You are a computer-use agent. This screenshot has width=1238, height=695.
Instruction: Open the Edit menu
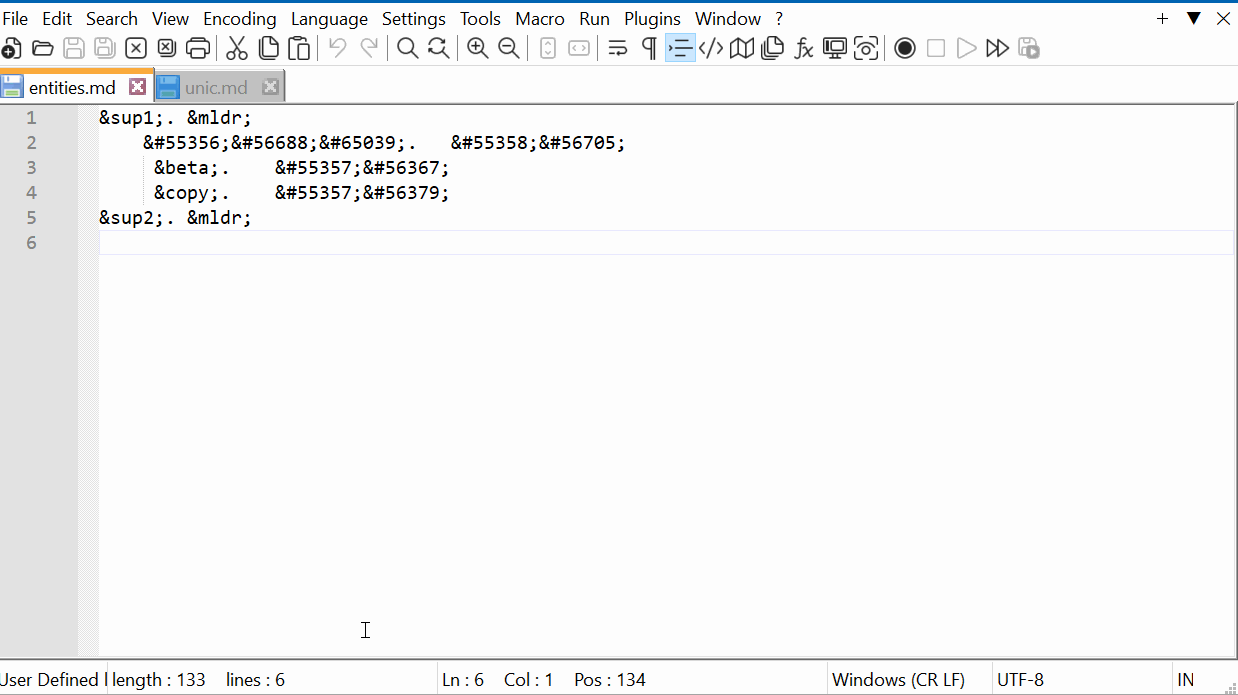pyautogui.click(x=57, y=19)
